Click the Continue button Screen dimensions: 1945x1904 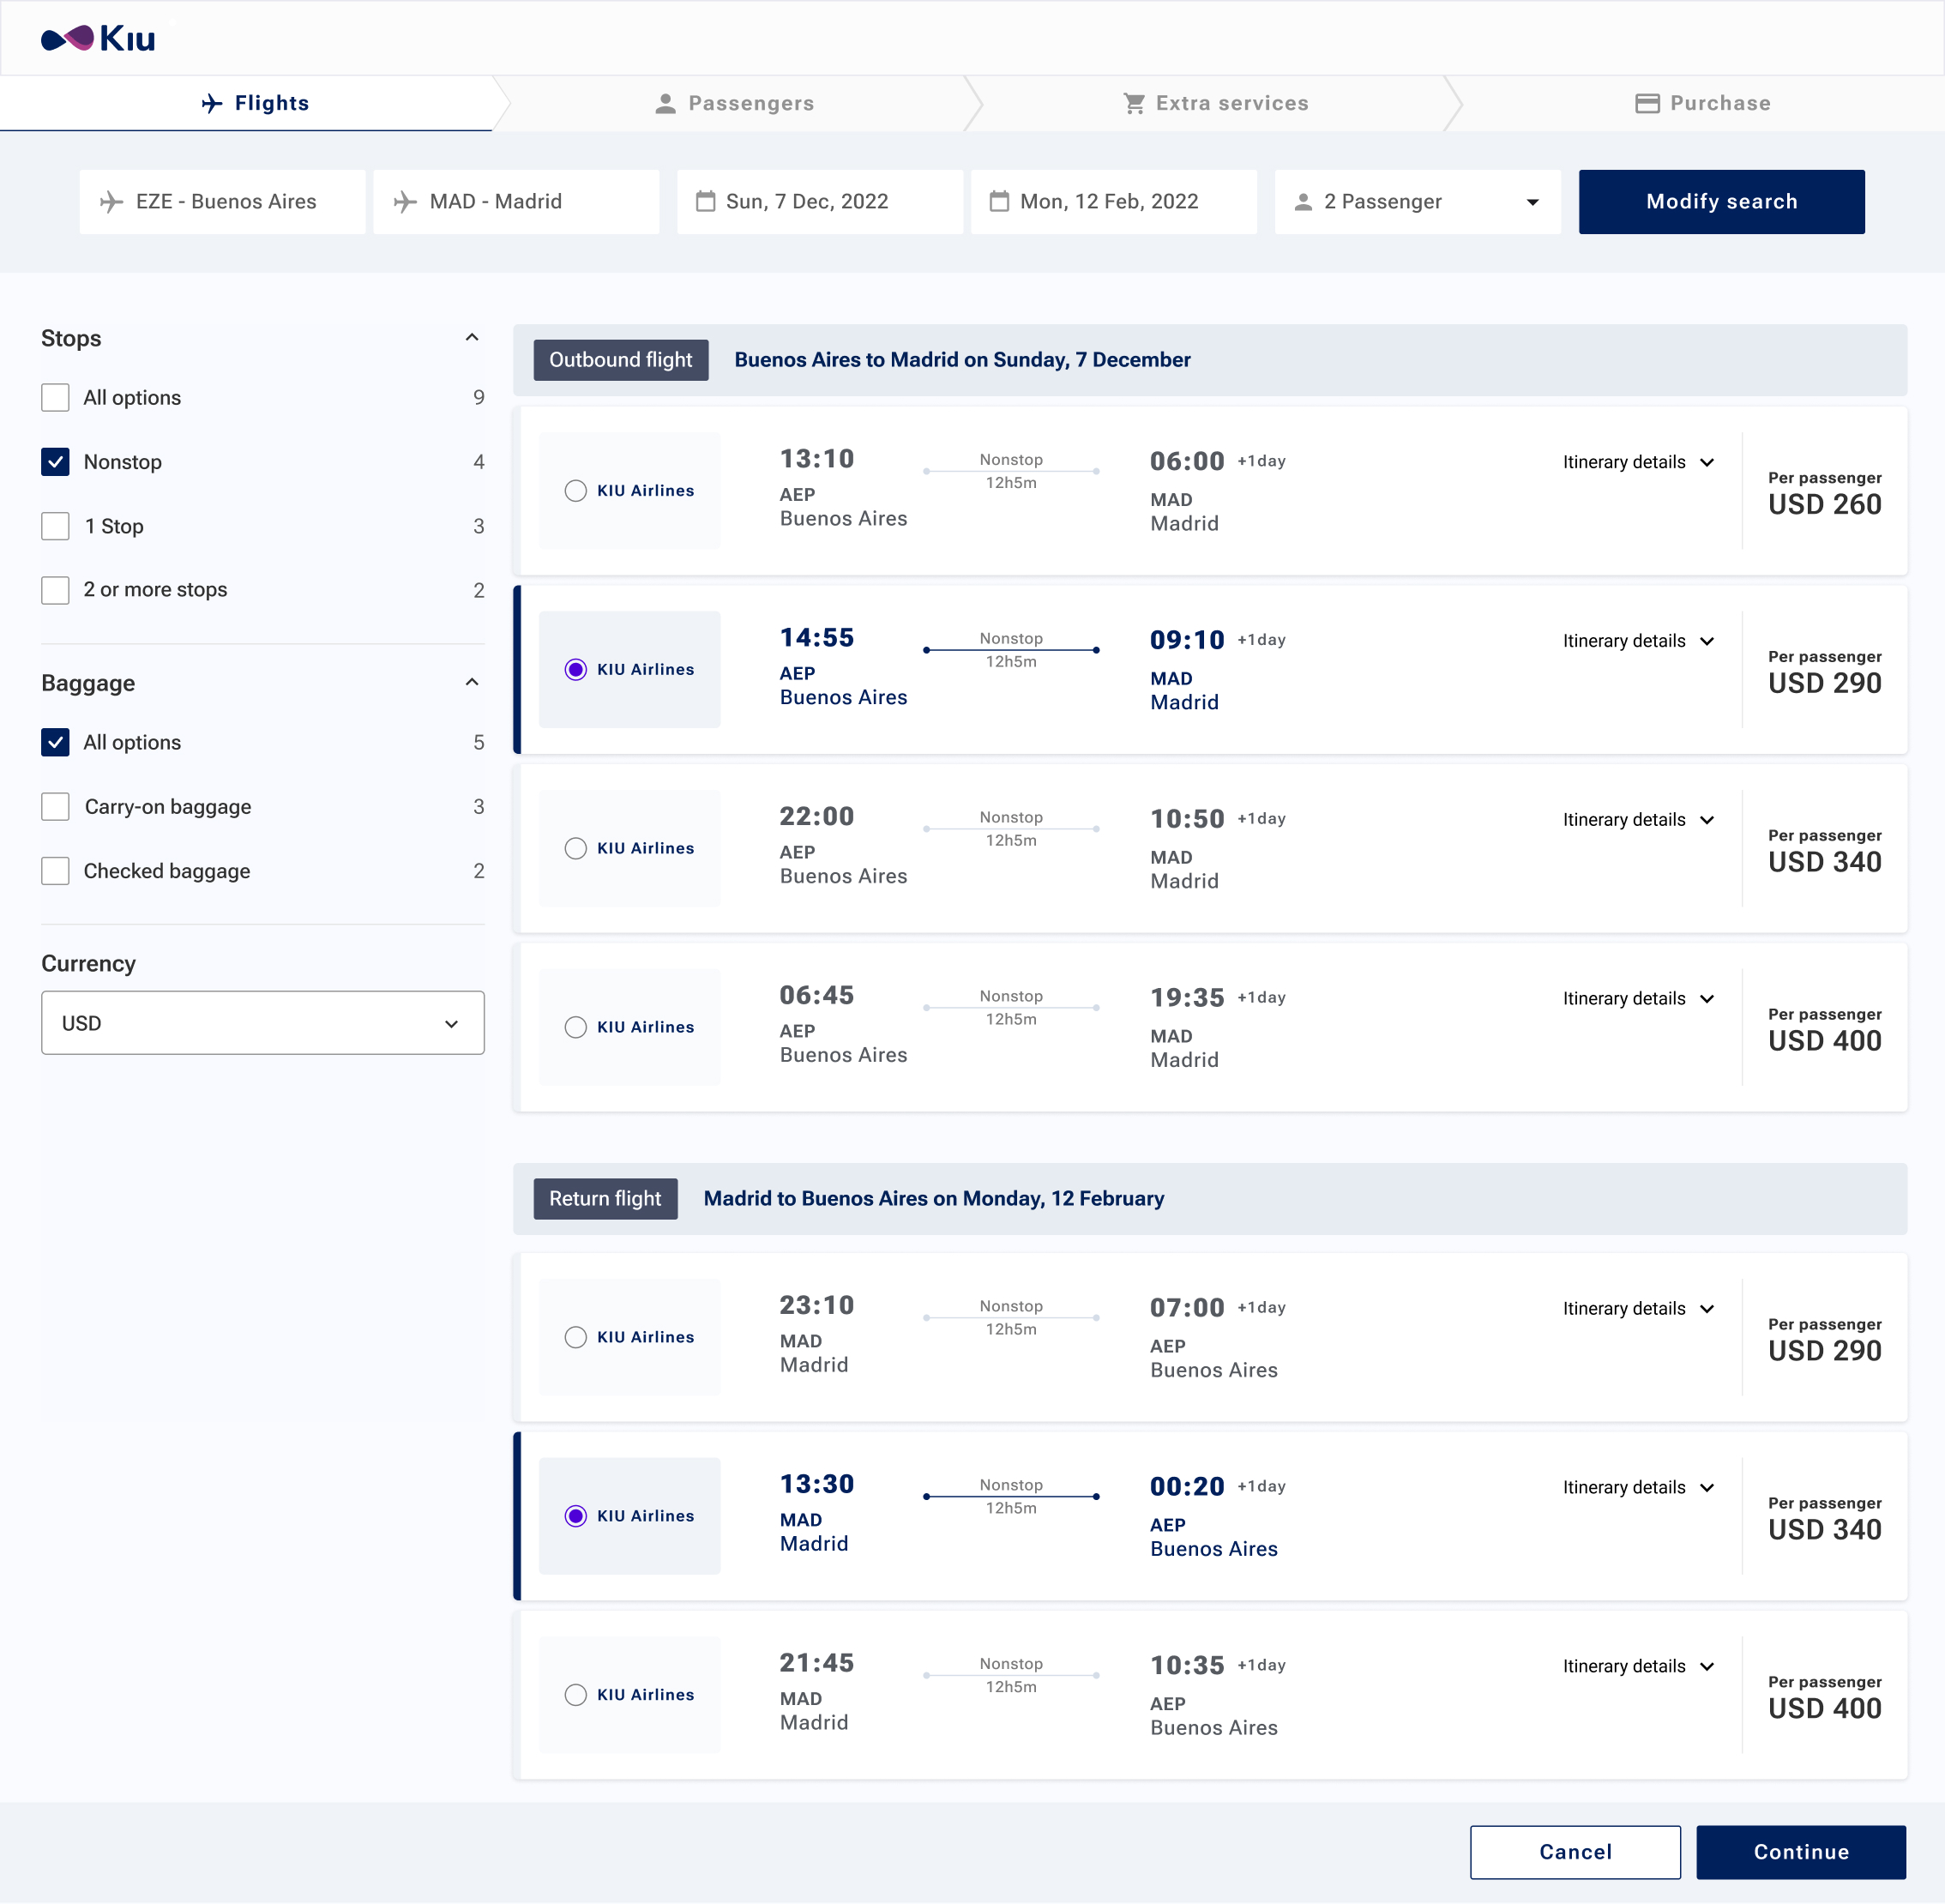click(1800, 1851)
